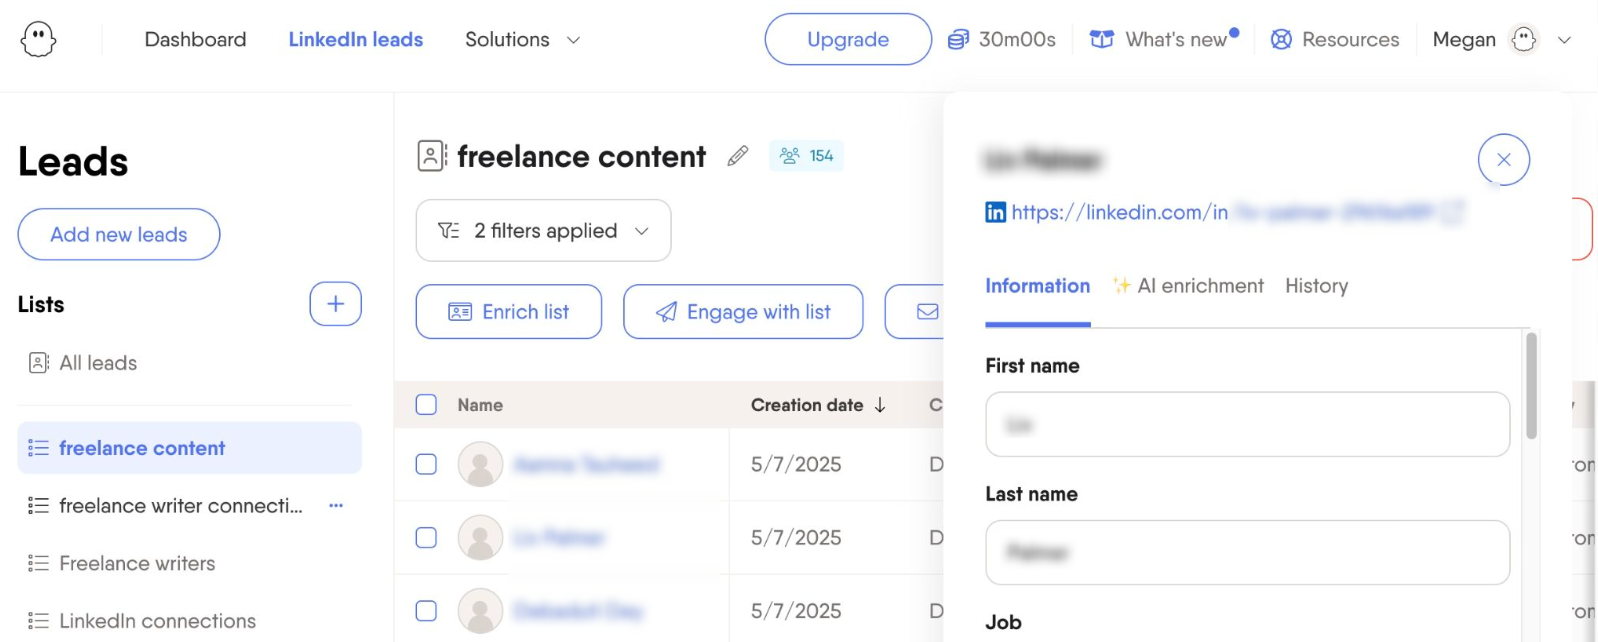The width and height of the screenshot is (1598, 642).
Task: Expand the Megan account menu chevron
Action: (x=1564, y=40)
